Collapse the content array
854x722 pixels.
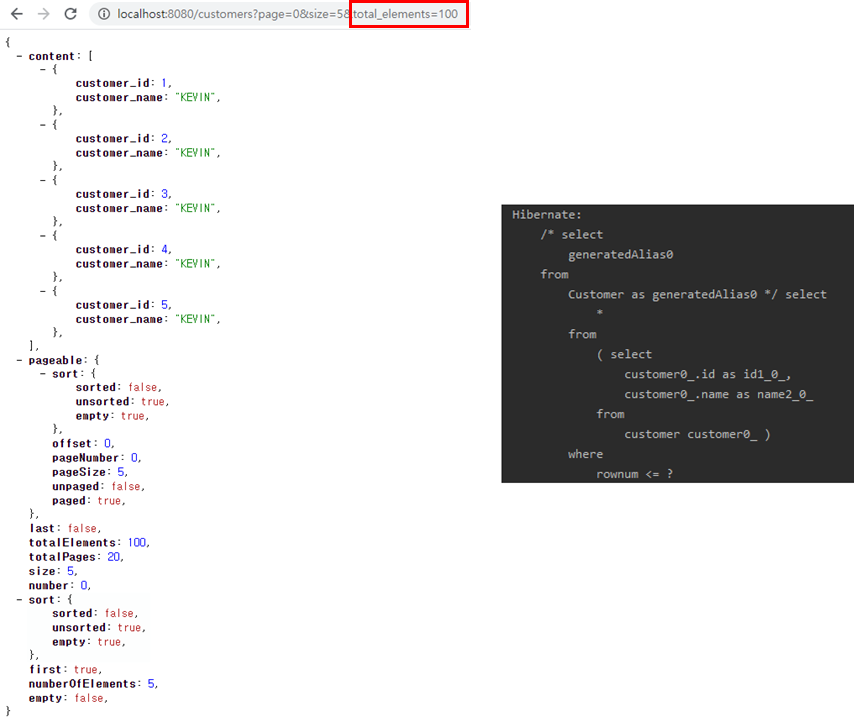click(19, 56)
